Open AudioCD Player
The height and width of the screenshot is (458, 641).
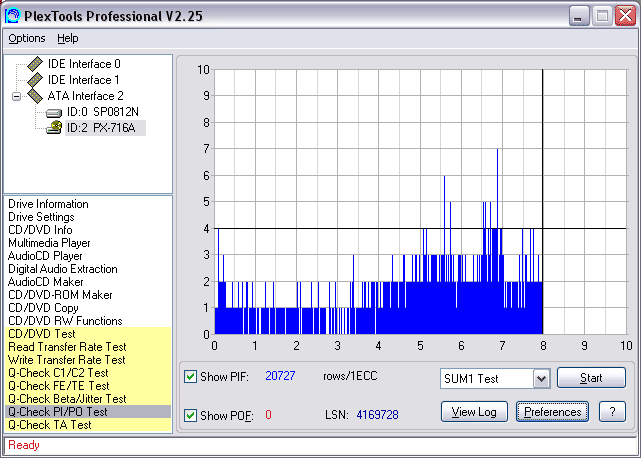(x=45, y=256)
